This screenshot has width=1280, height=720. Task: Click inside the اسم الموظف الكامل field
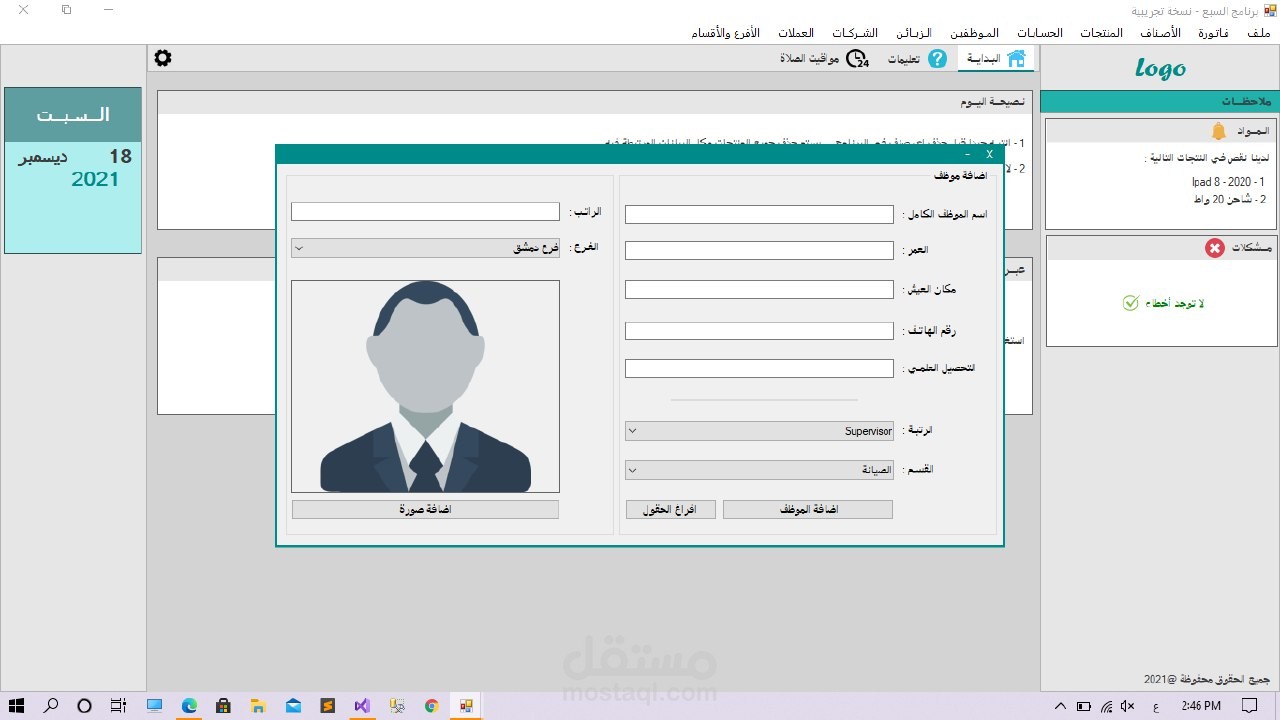[x=758, y=214]
